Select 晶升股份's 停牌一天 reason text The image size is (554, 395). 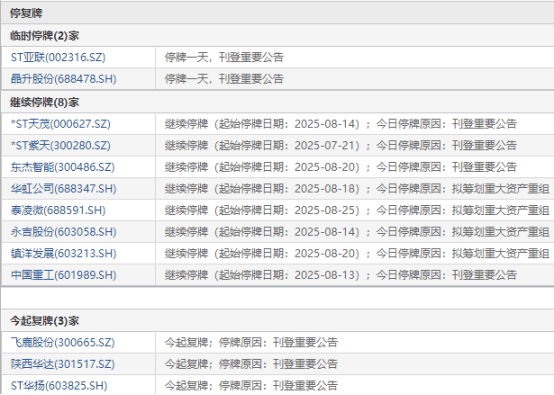[224, 79]
